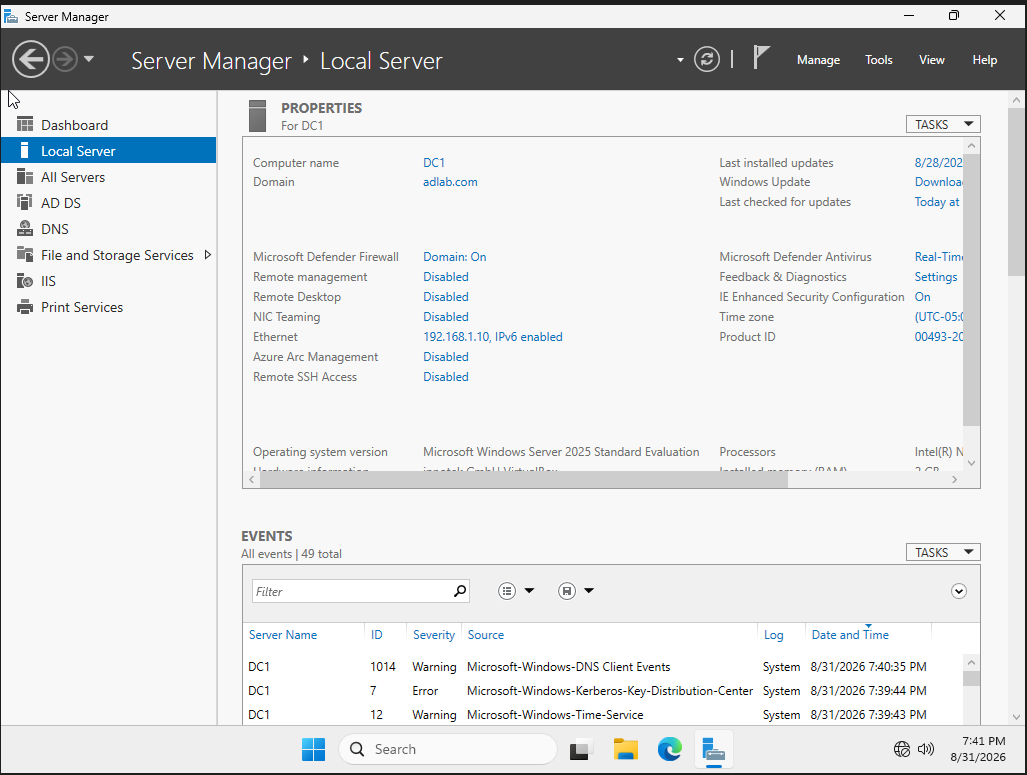Click the back navigation arrow

click(x=31, y=60)
